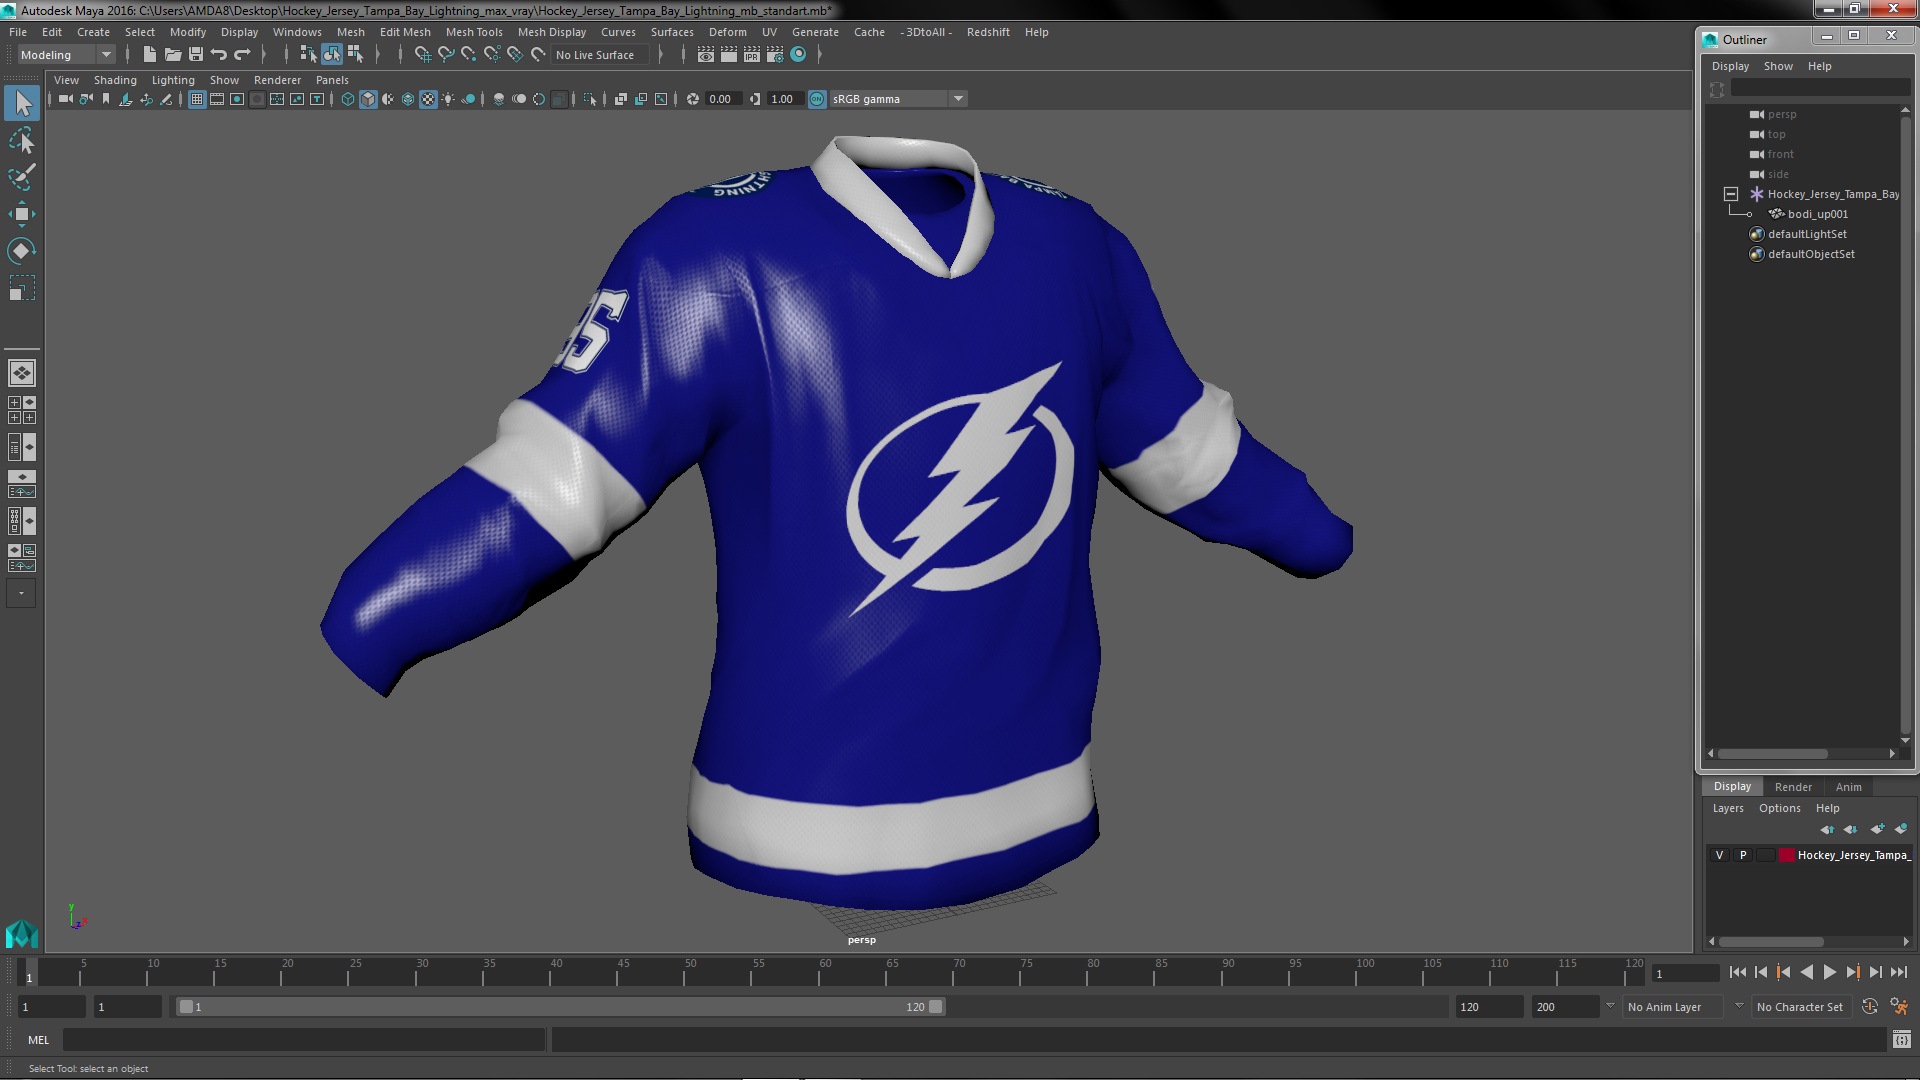Open the Modeling menu set dropdown
Viewport: 1920px width, 1080px height.
(x=66, y=55)
